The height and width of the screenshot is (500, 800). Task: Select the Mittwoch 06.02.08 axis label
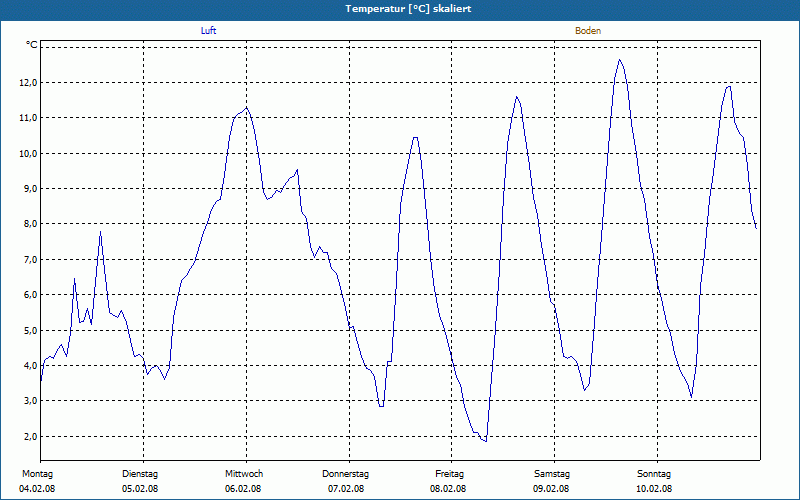[243, 481]
